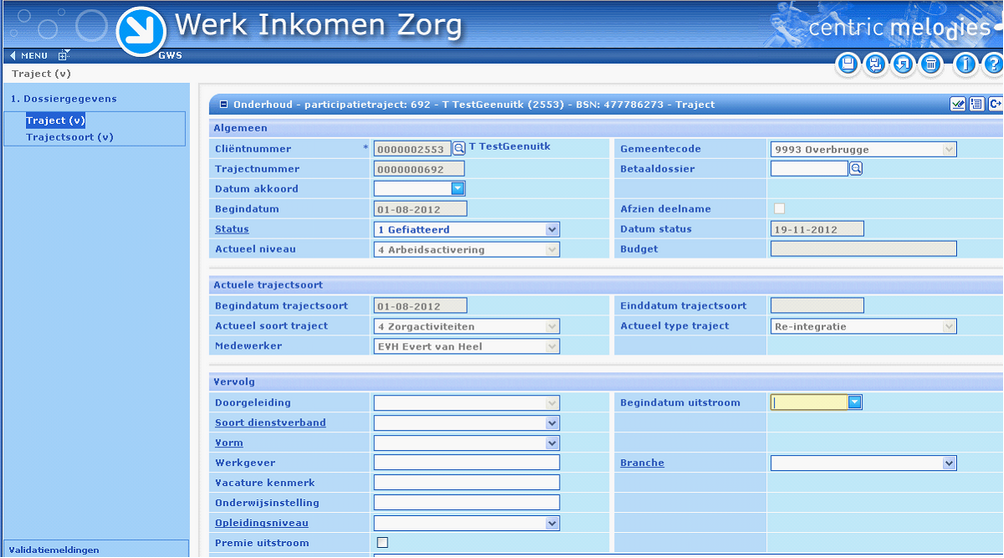The image size is (1004, 558).
Task: Click the Werk Inkomen Zorg arrow logo
Action: coord(141,31)
